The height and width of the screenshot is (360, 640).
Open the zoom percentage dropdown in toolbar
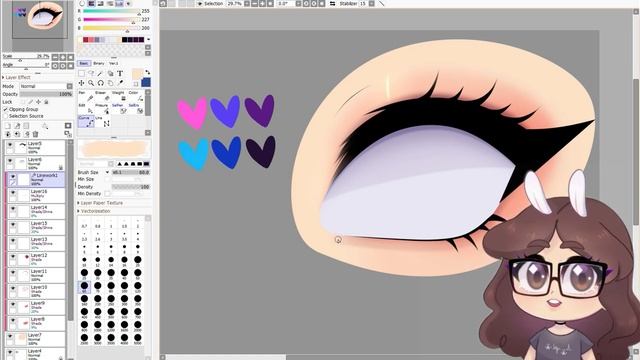(x=247, y=3)
